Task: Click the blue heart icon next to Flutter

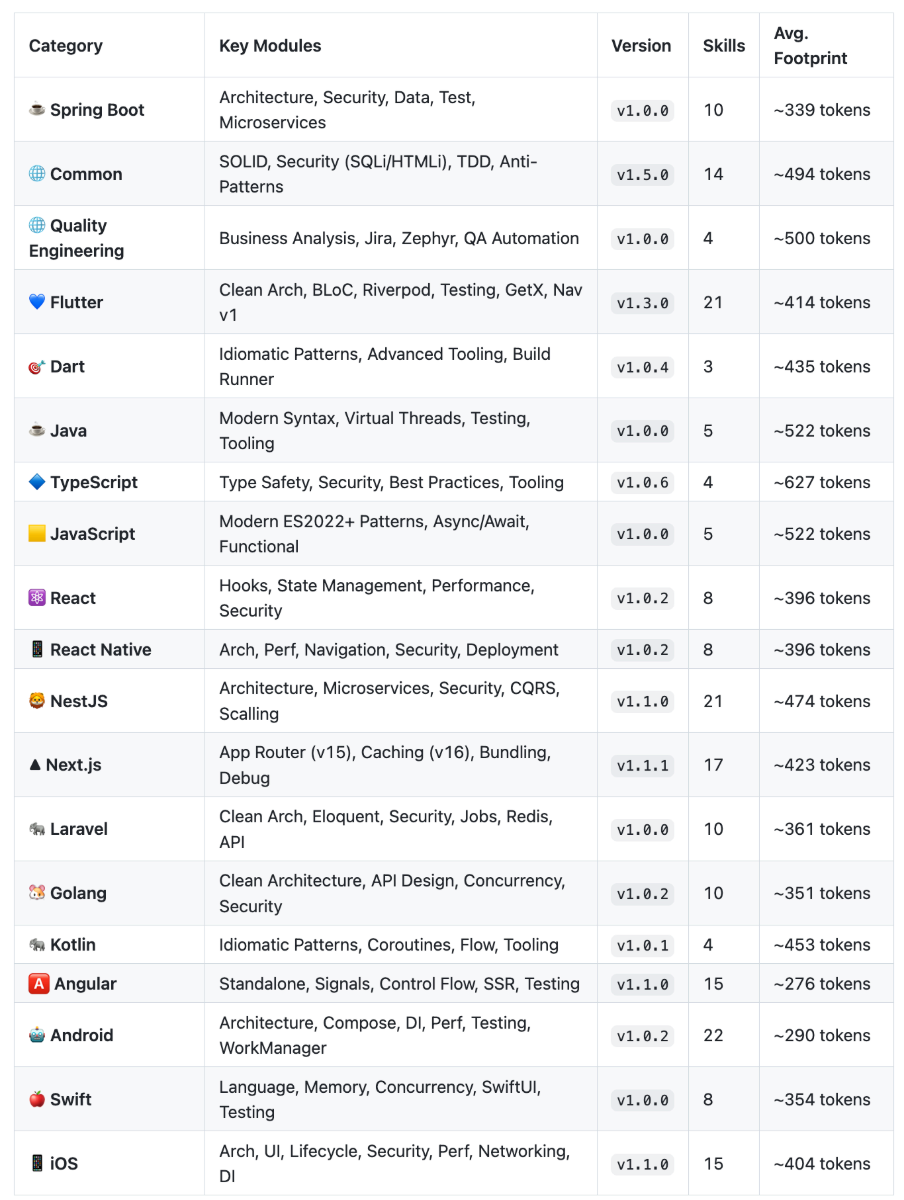Action: pyautogui.click(x=37, y=302)
